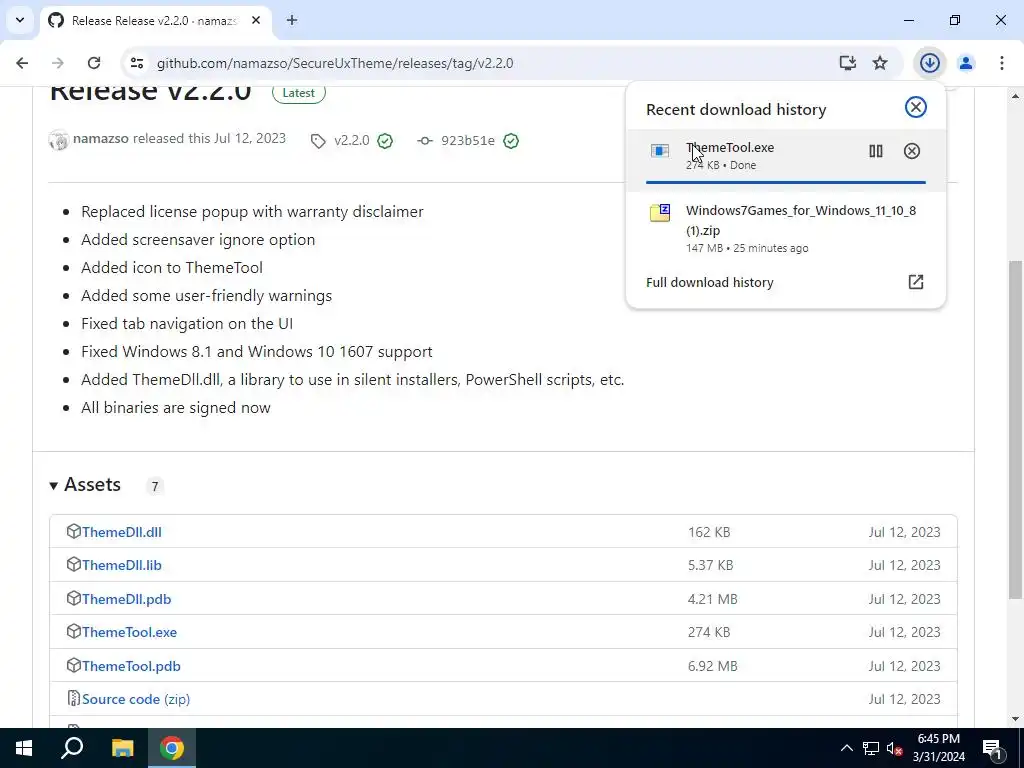Click Chrome icon in taskbar
The image size is (1024, 768).
(172, 748)
